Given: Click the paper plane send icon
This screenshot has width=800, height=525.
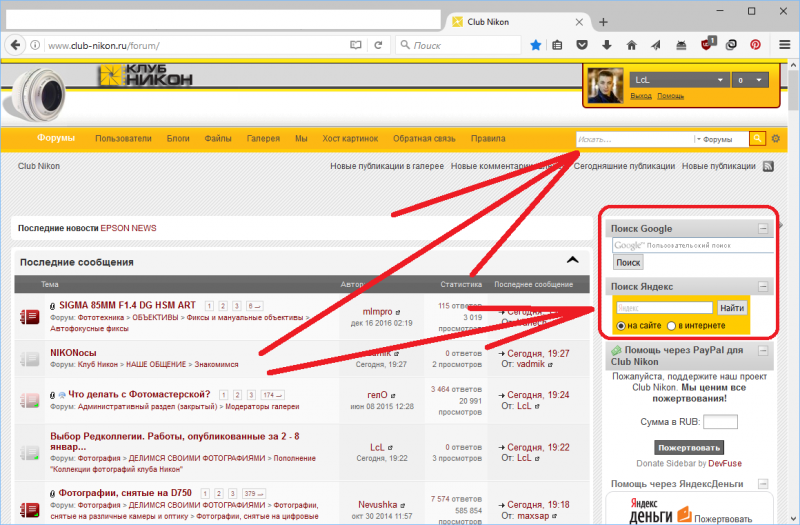Looking at the screenshot, I should click(656, 45).
